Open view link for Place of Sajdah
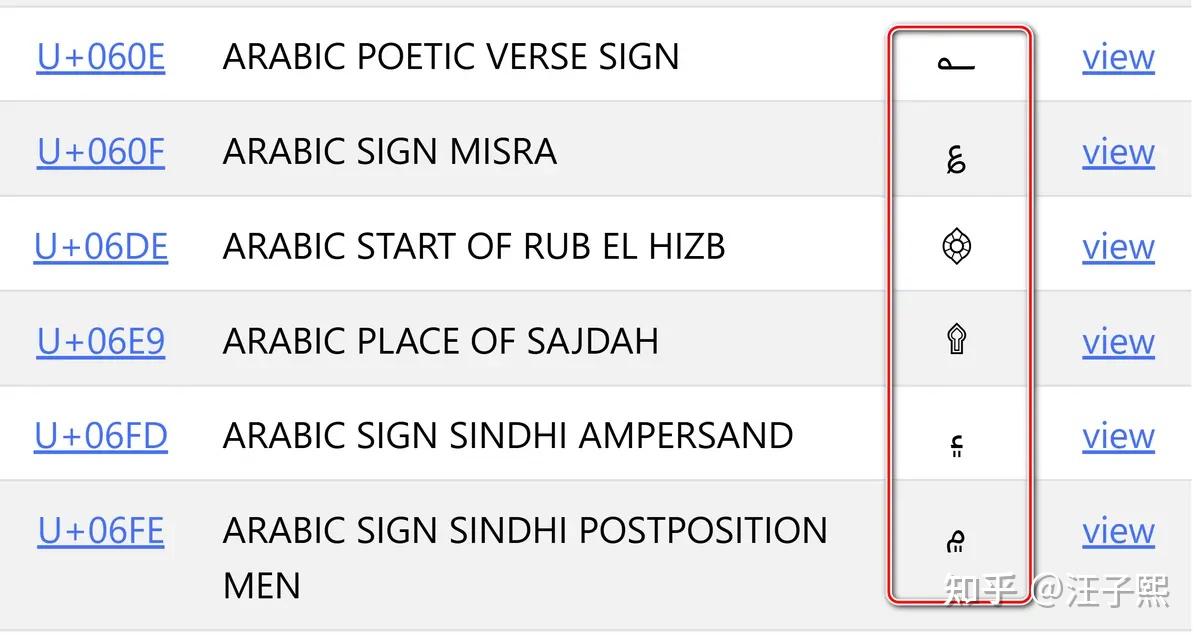This screenshot has width=1200, height=641. click(1118, 341)
